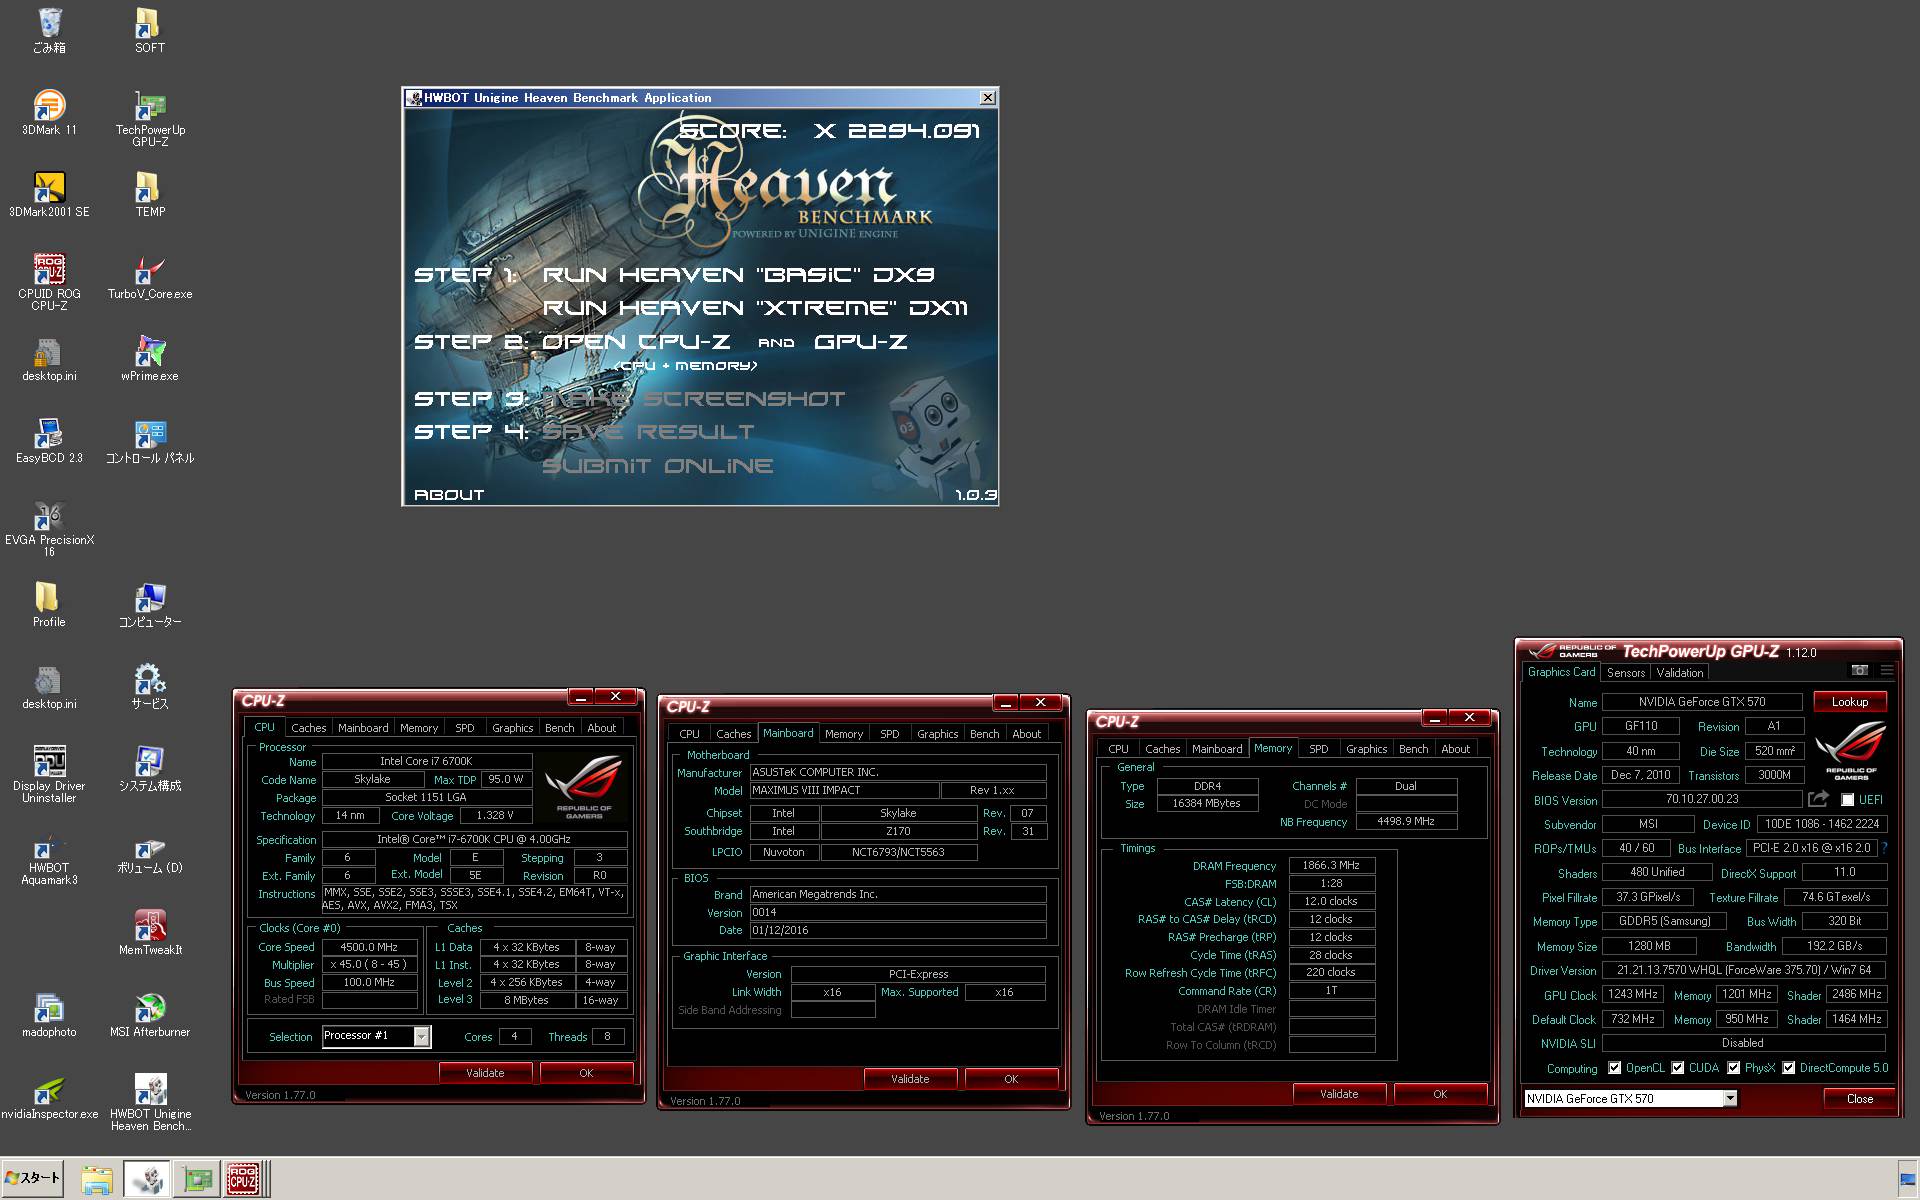This screenshot has width=1920, height=1200.
Task: Open About tab in Memory CPU-Z window
Action: pyautogui.click(x=1455, y=749)
